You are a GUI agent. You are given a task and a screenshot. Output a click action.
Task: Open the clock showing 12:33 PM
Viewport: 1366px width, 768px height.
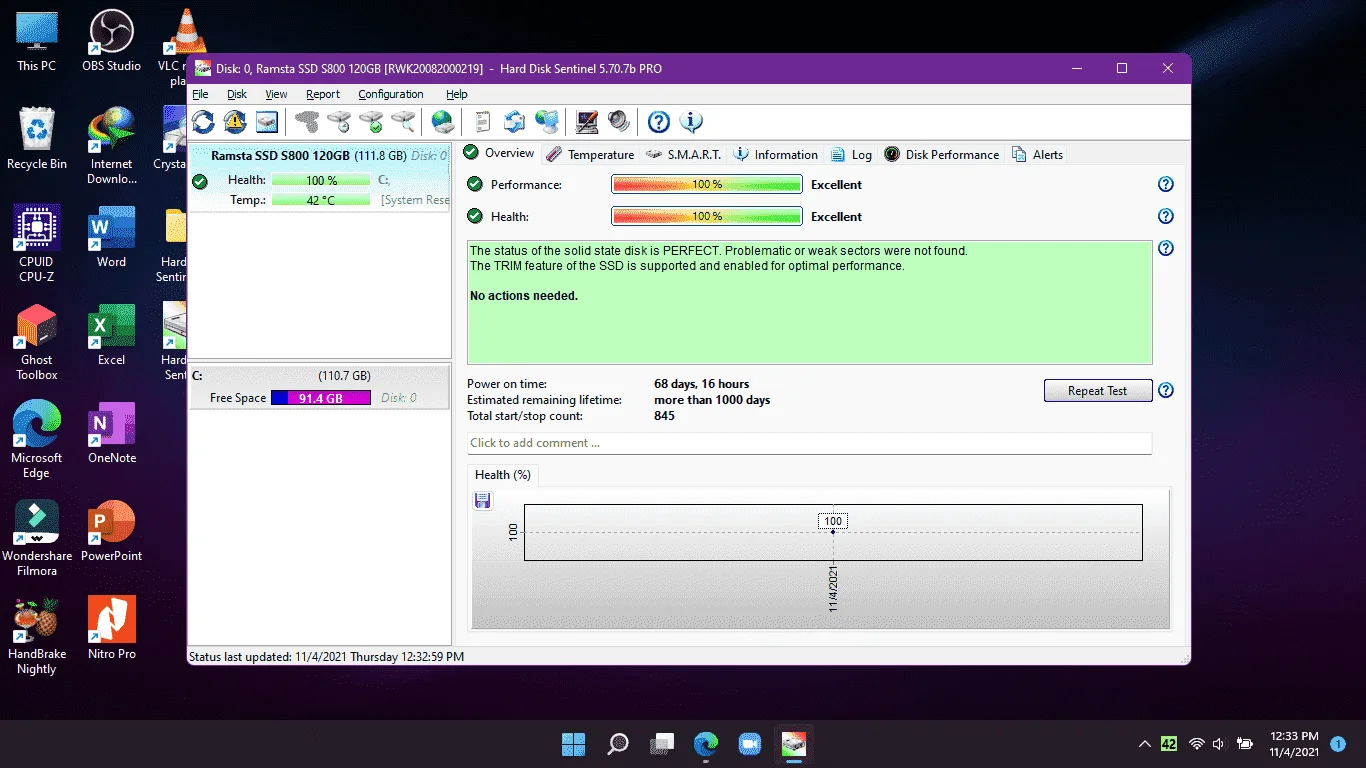click(x=1294, y=744)
